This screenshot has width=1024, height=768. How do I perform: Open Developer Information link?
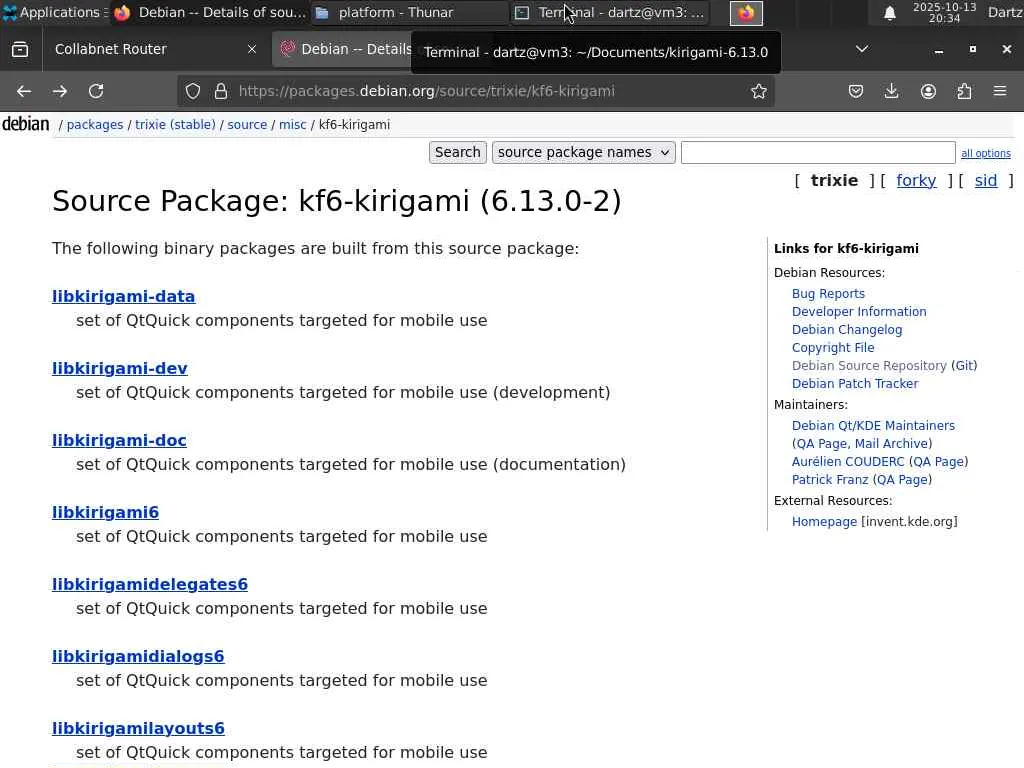pyautogui.click(x=859, y=312)
